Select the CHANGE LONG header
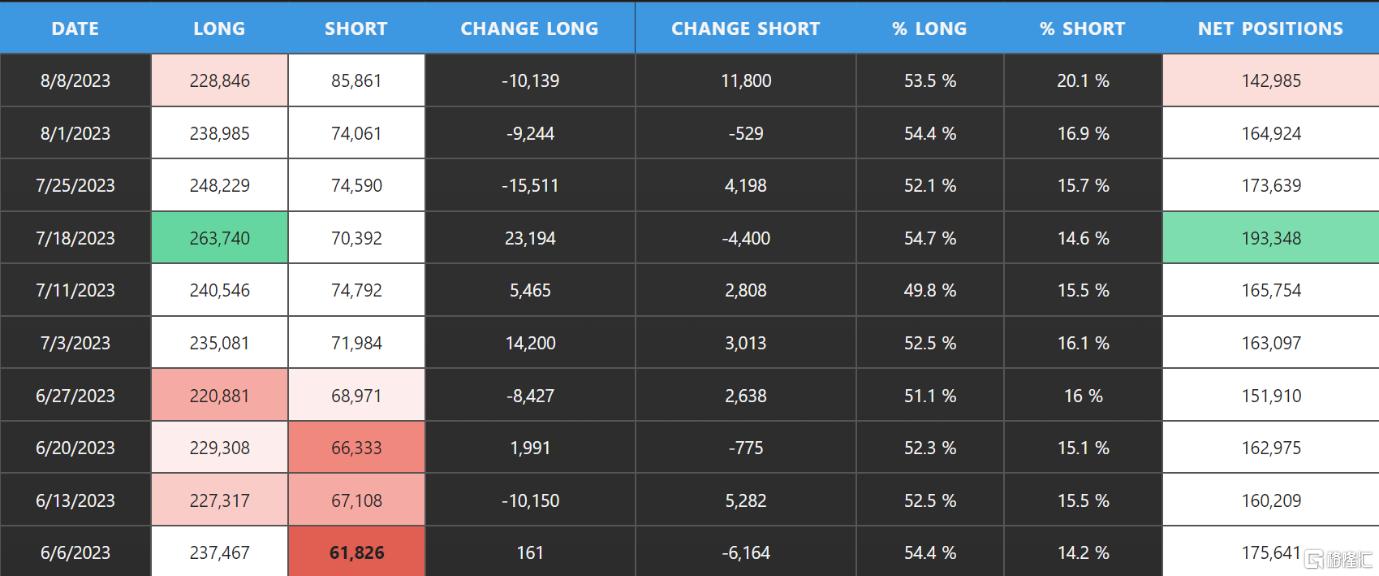This screenshot has height=576, width=1379. pos(530,28)
